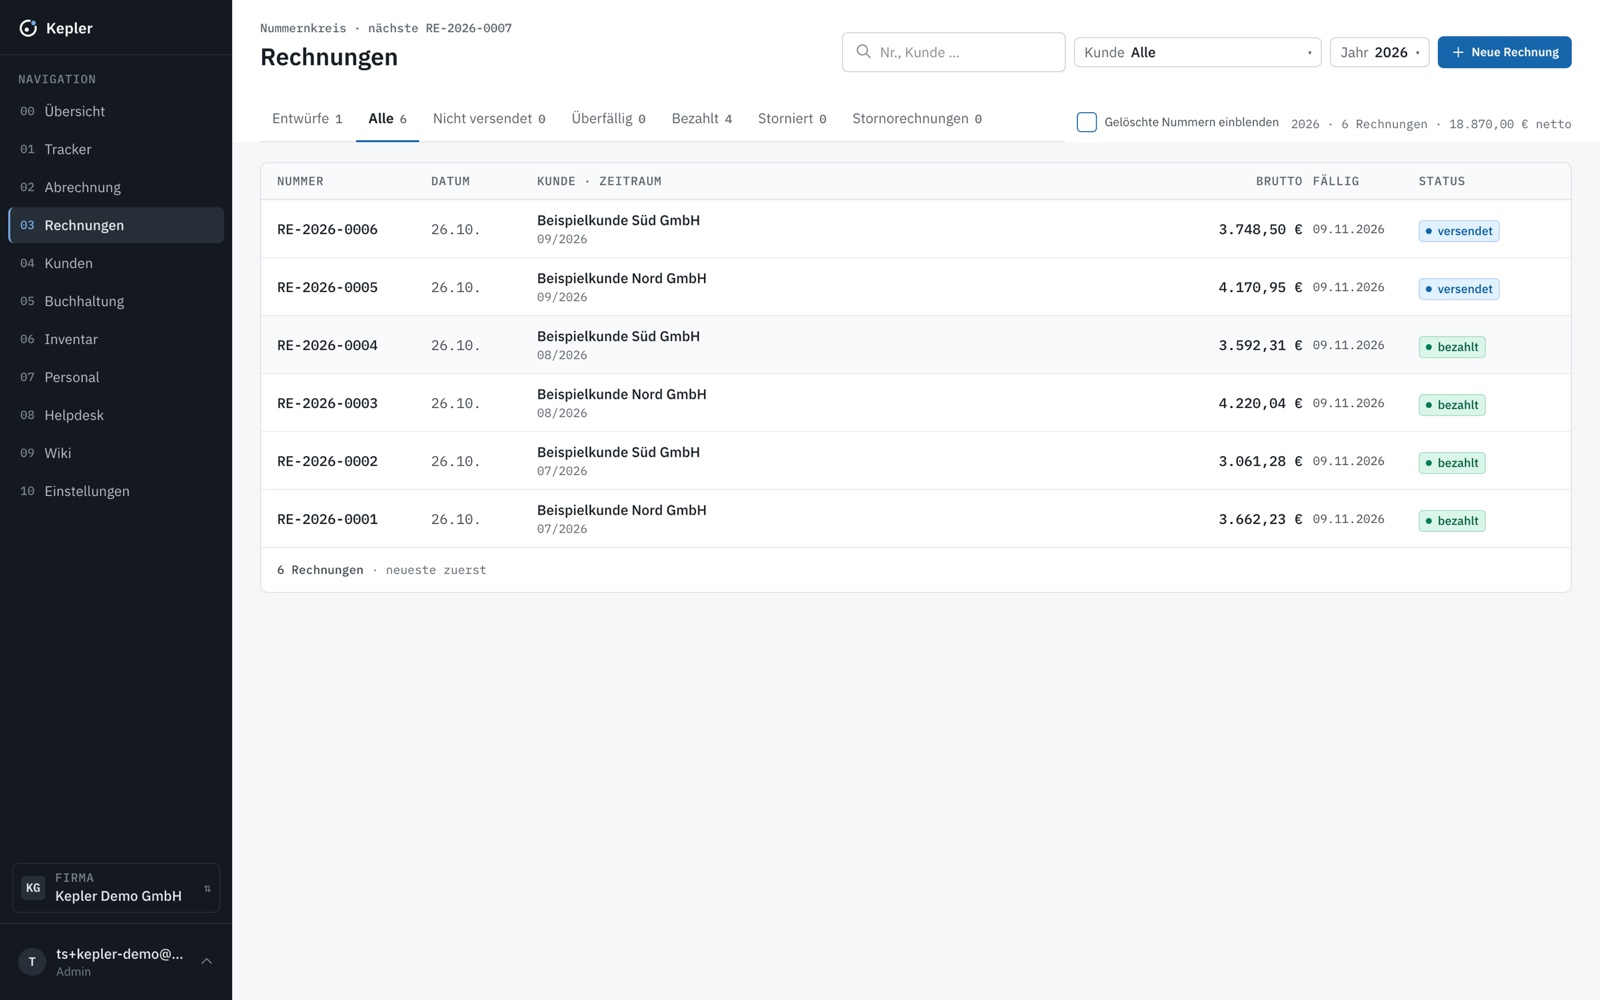Open Wiki in the navigation
The width and height of the screenshot is (1600, 1000).
[x=116, y=453]
